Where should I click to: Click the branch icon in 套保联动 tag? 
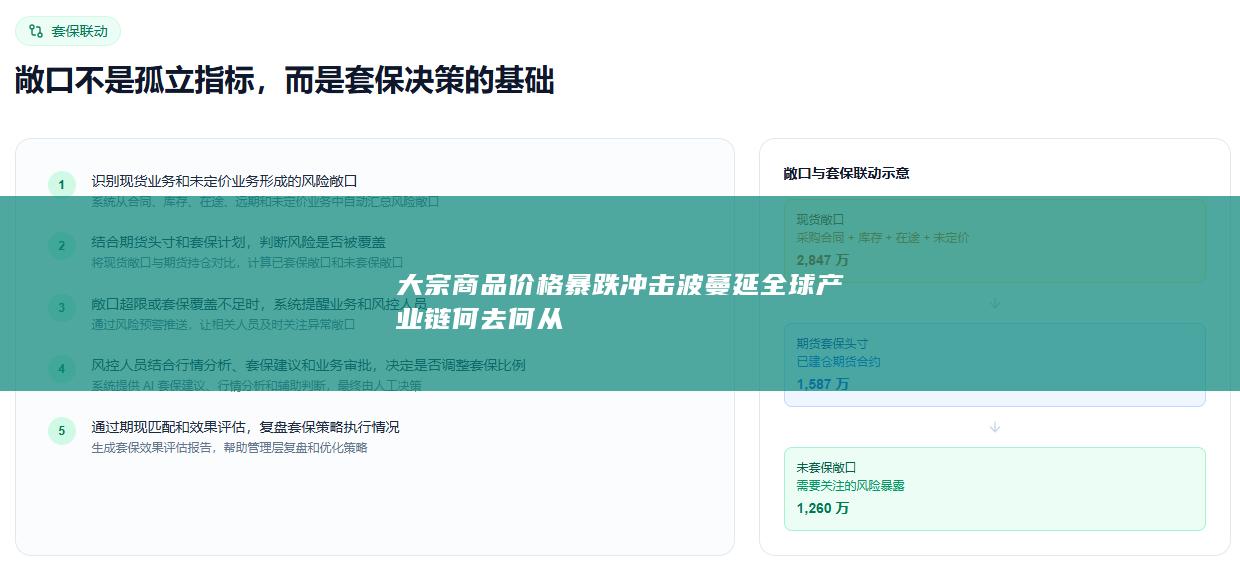tap(36, 31)
